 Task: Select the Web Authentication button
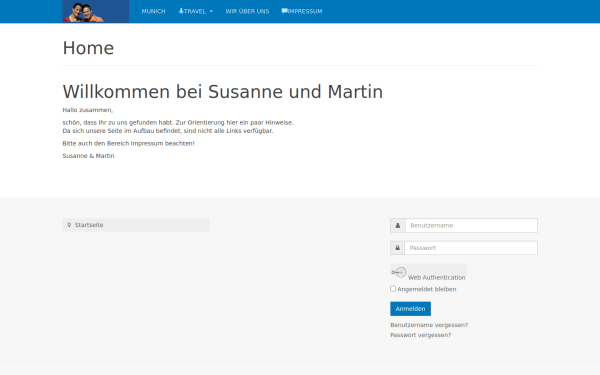click(x=429, y=272)
